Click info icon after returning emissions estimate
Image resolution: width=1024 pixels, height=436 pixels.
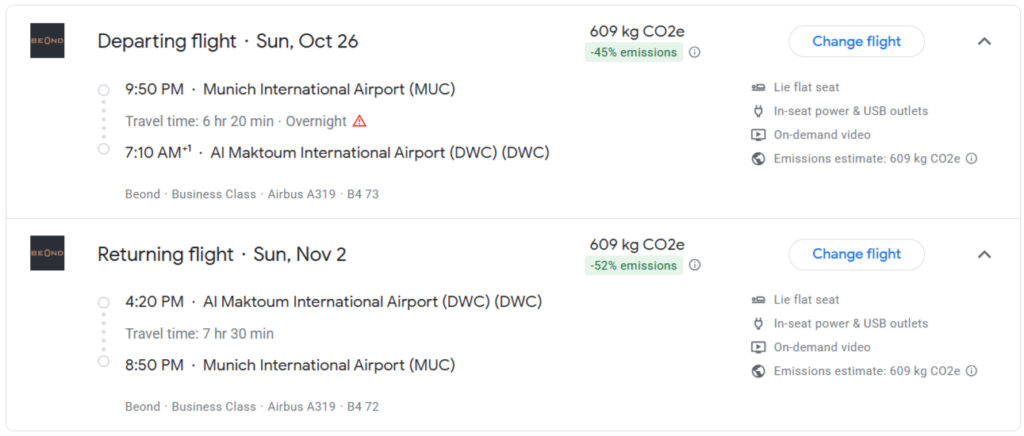(971, 371)
